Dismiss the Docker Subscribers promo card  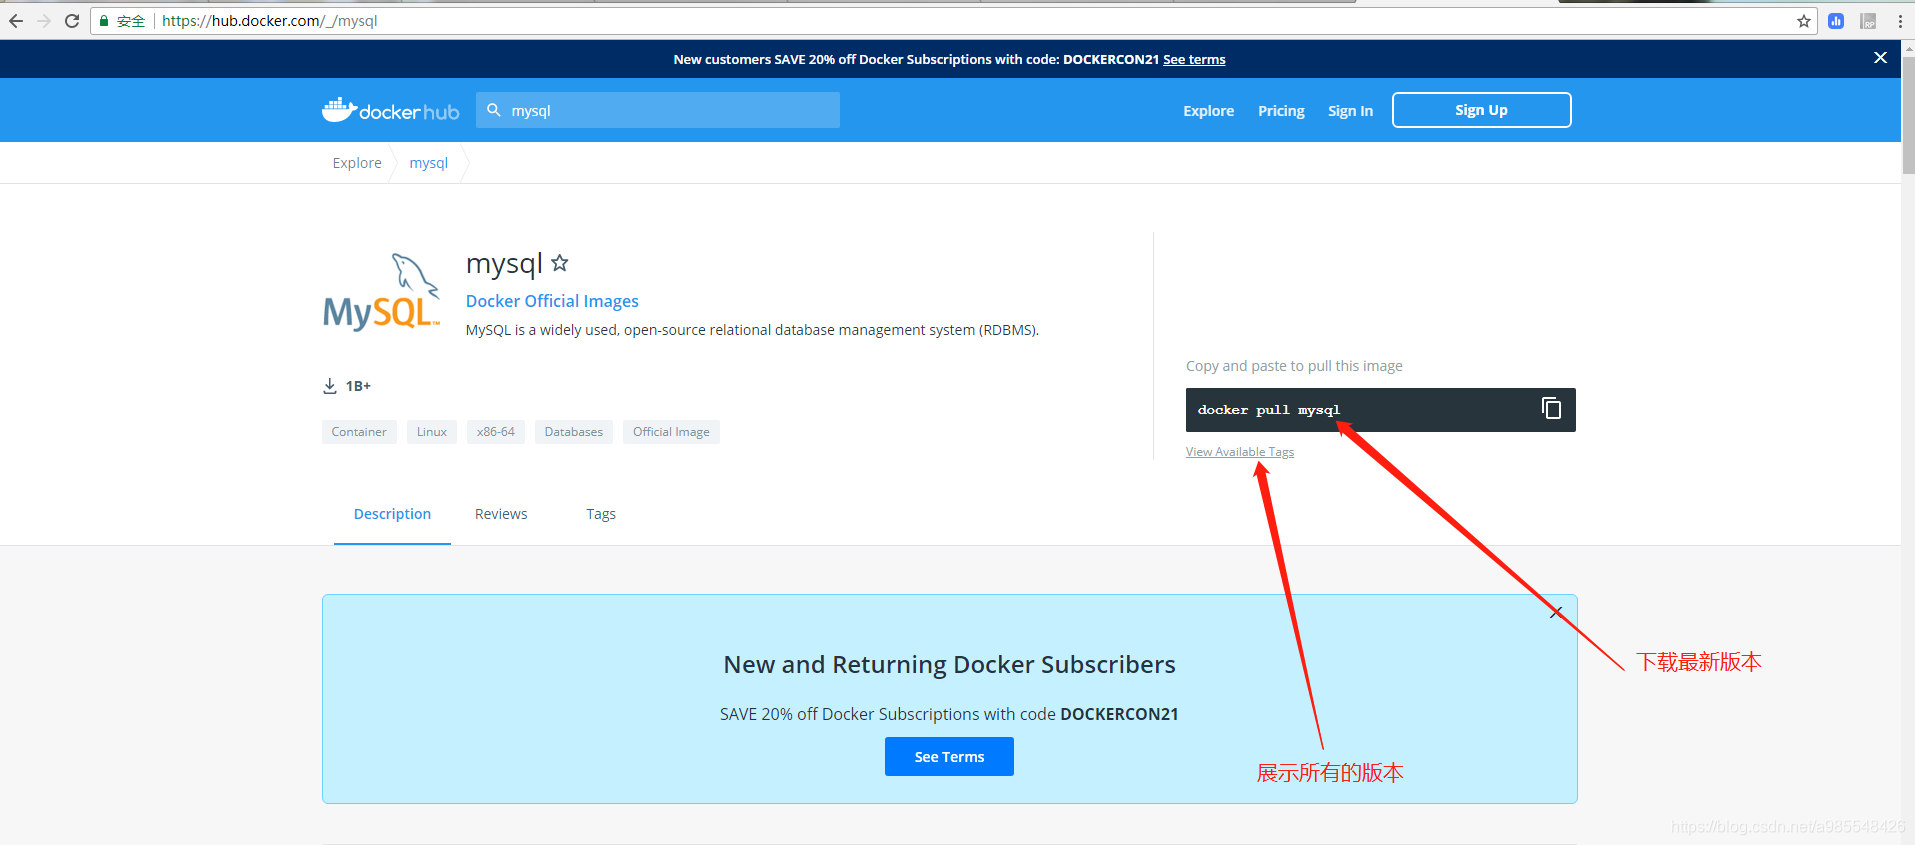click(1556, 612)
